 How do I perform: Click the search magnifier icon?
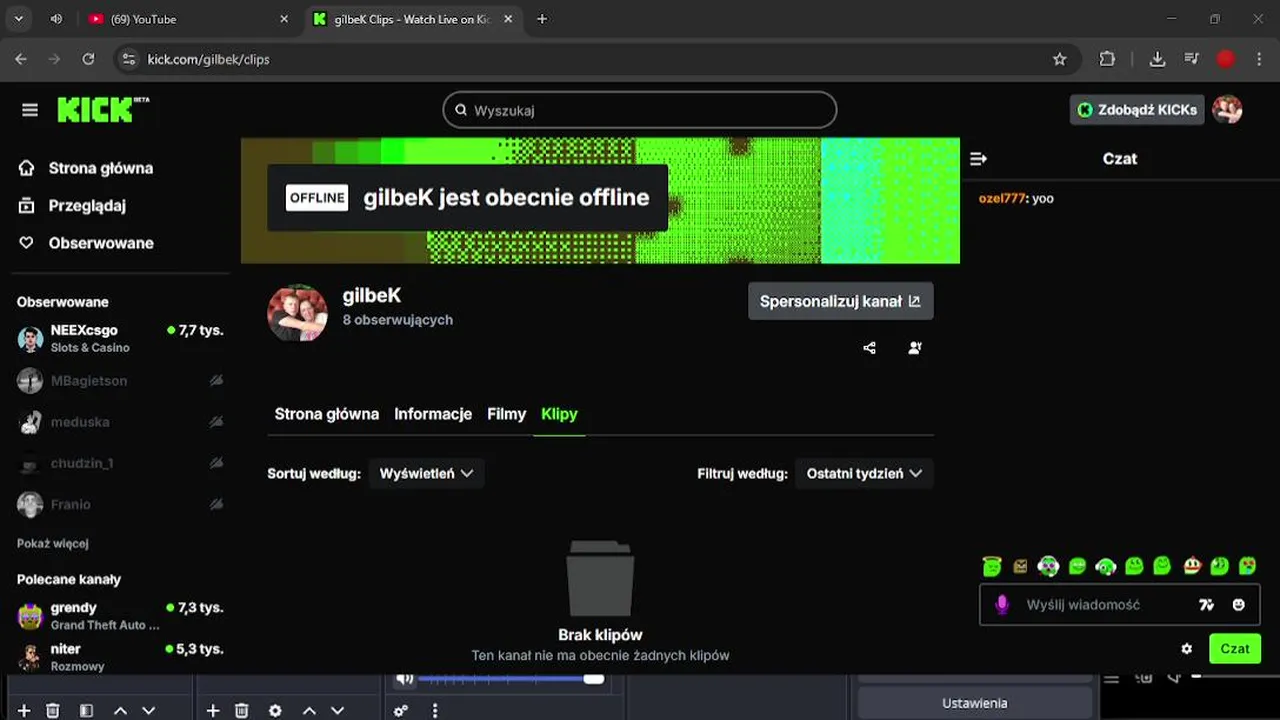(x=461, y=110)
